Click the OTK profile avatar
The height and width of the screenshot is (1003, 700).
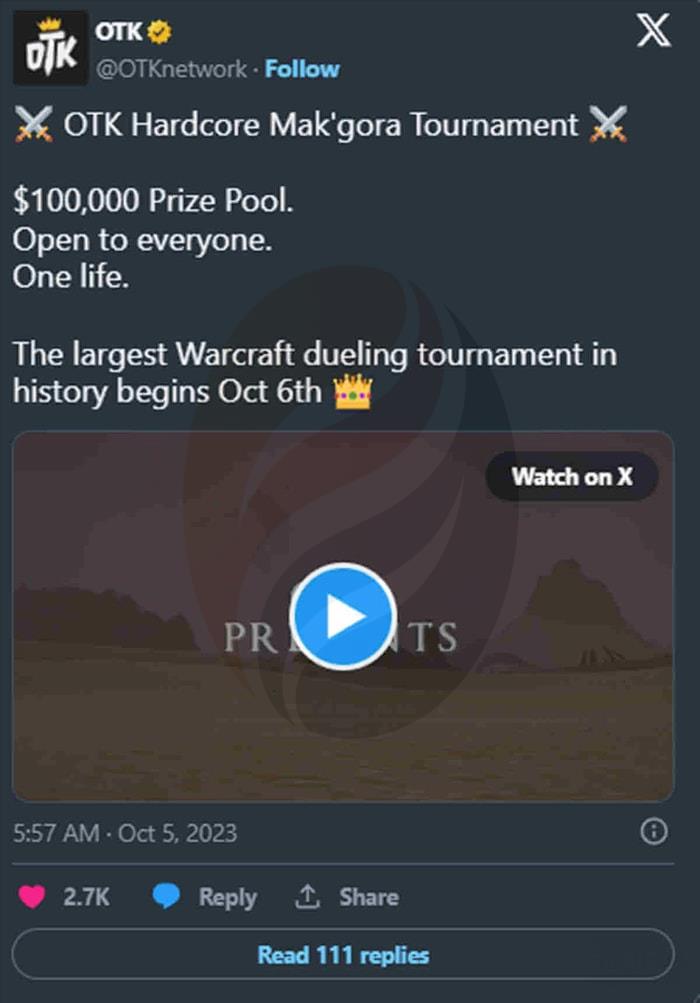51,48
